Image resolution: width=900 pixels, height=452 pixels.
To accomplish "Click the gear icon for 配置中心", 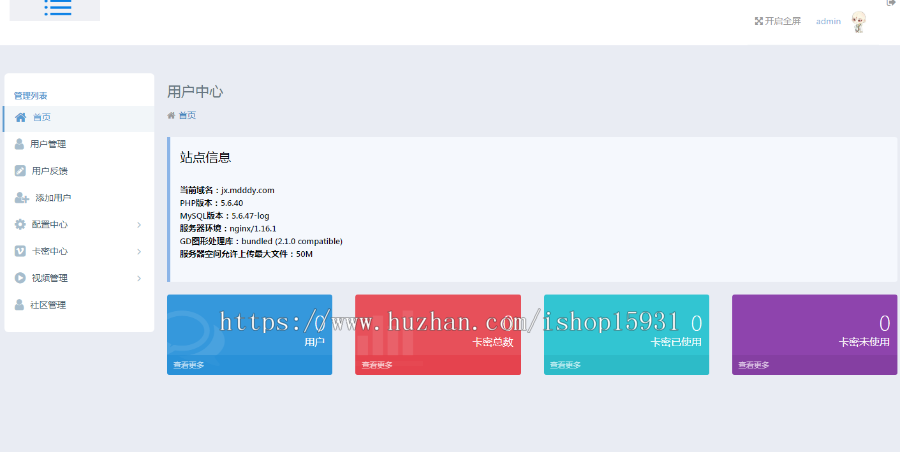I will click(20, 225).
